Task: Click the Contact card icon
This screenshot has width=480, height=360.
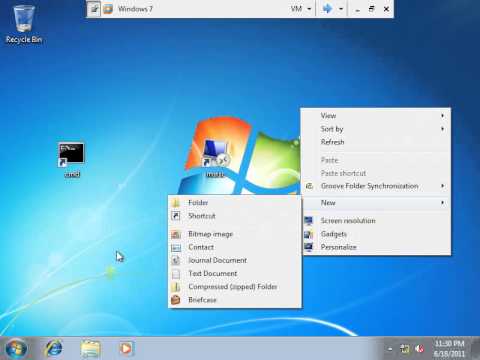Action: pyautogui.click(x=176, y=247)
